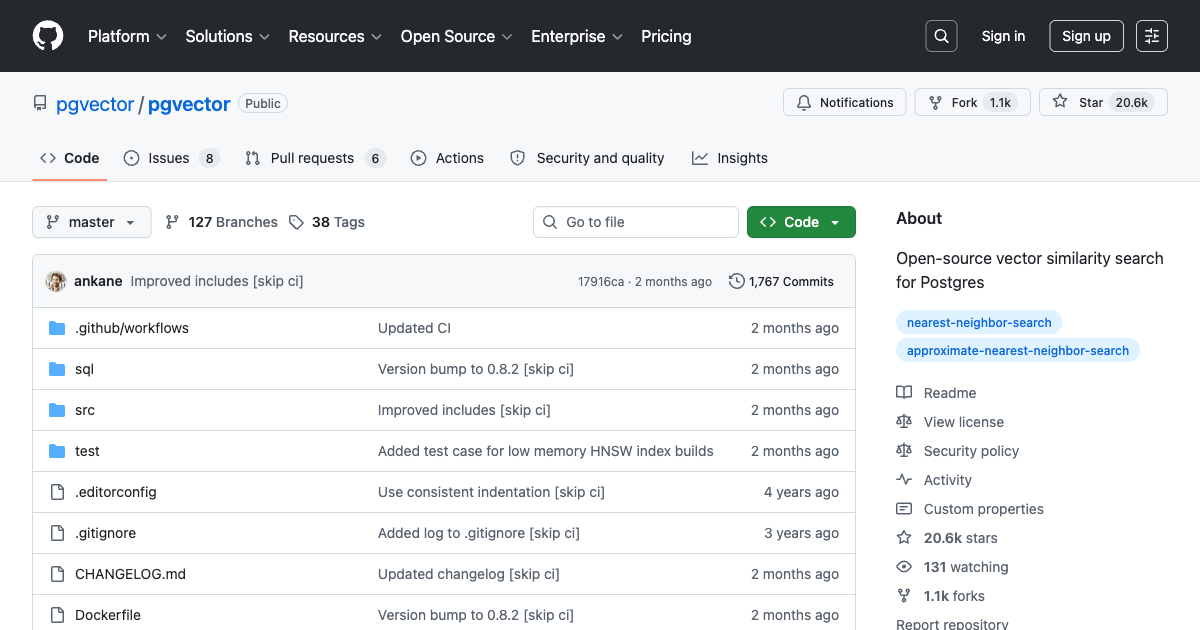The height and width of the screenshot is (630, 1200).
Task: Click the branch icon next to 127 Branches
Action: pyautogui.click(x=172, y=222)
